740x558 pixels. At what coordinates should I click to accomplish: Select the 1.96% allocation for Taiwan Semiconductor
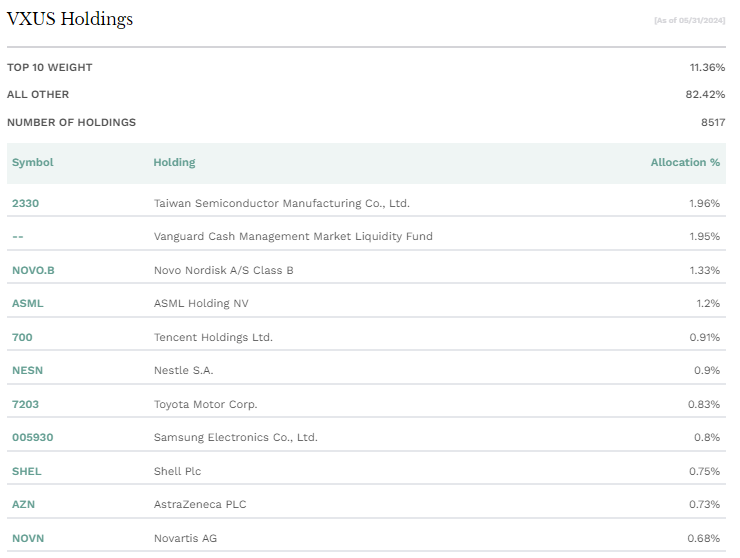click(705, 203)
